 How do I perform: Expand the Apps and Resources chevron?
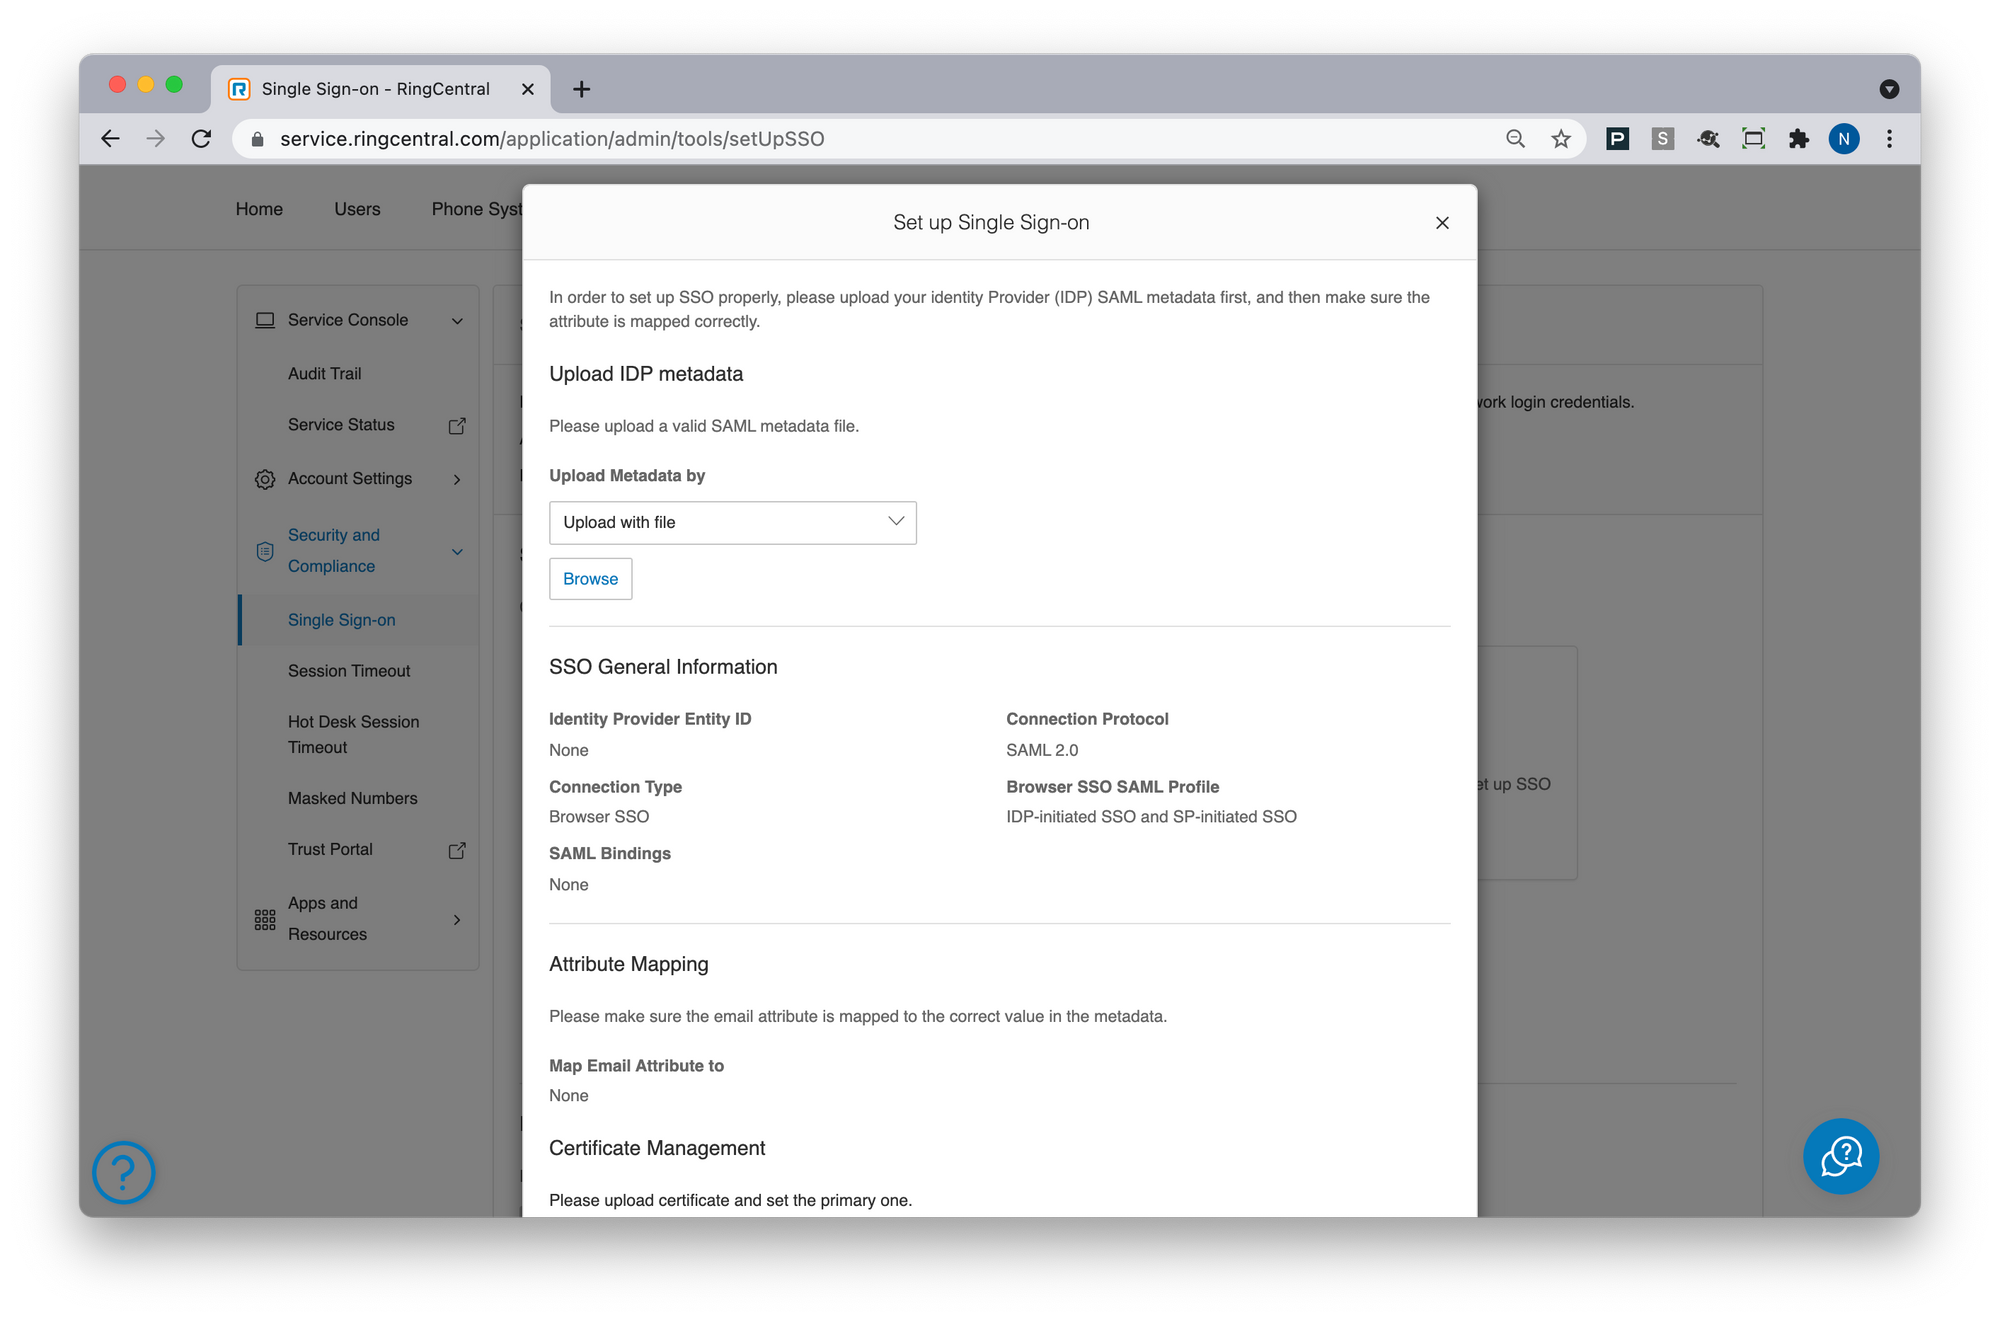pos(457,920)
